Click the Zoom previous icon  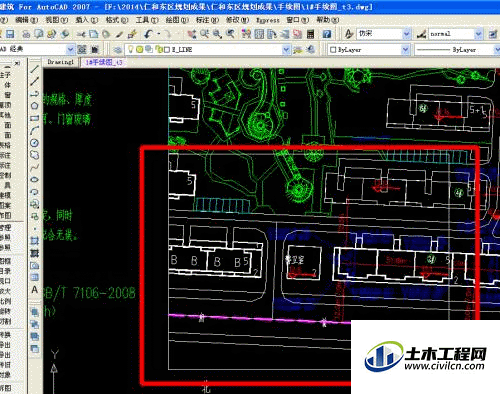click(230, 34)
